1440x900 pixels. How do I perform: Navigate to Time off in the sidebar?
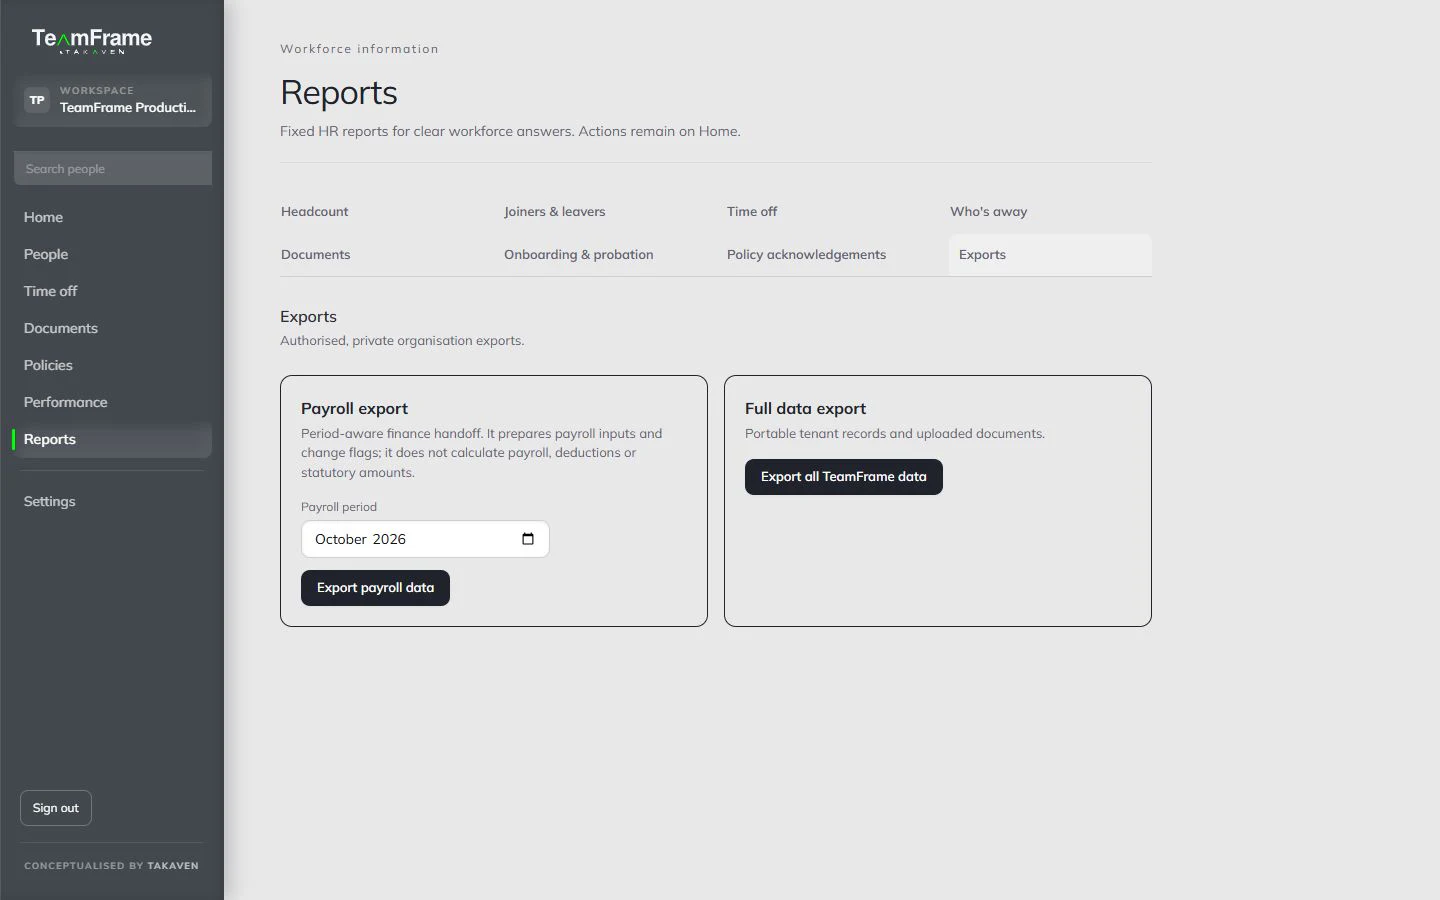pos(112,291)
